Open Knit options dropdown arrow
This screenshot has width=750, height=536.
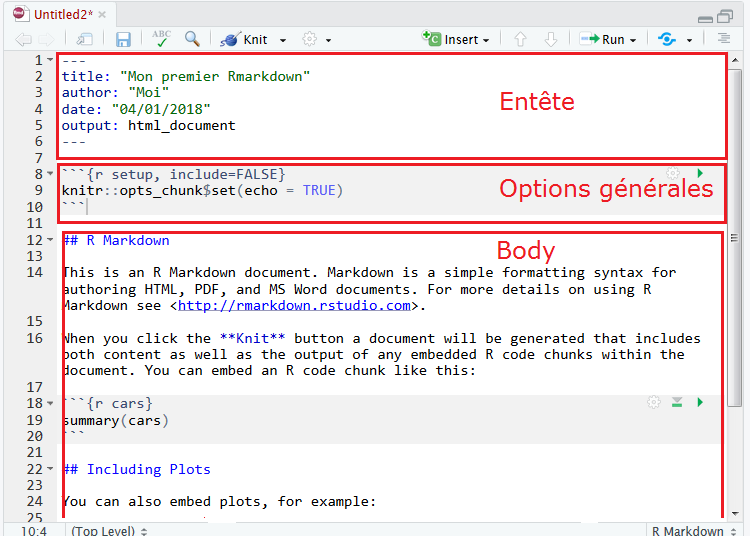click(x=283, y=40)
